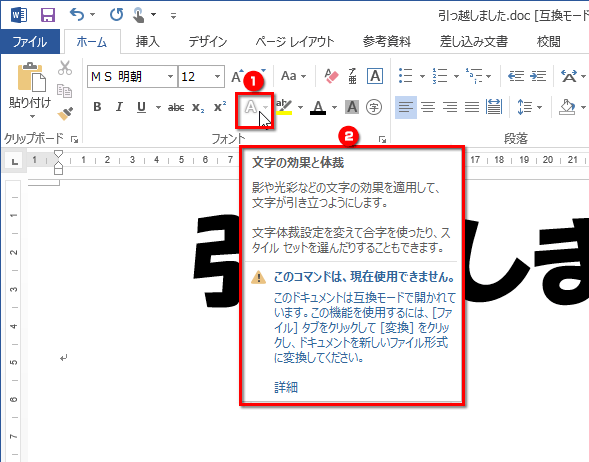Open the Touch/Mouse mode dropdown arrow
This screenshot has height=462, width=589.
point(154,15)
